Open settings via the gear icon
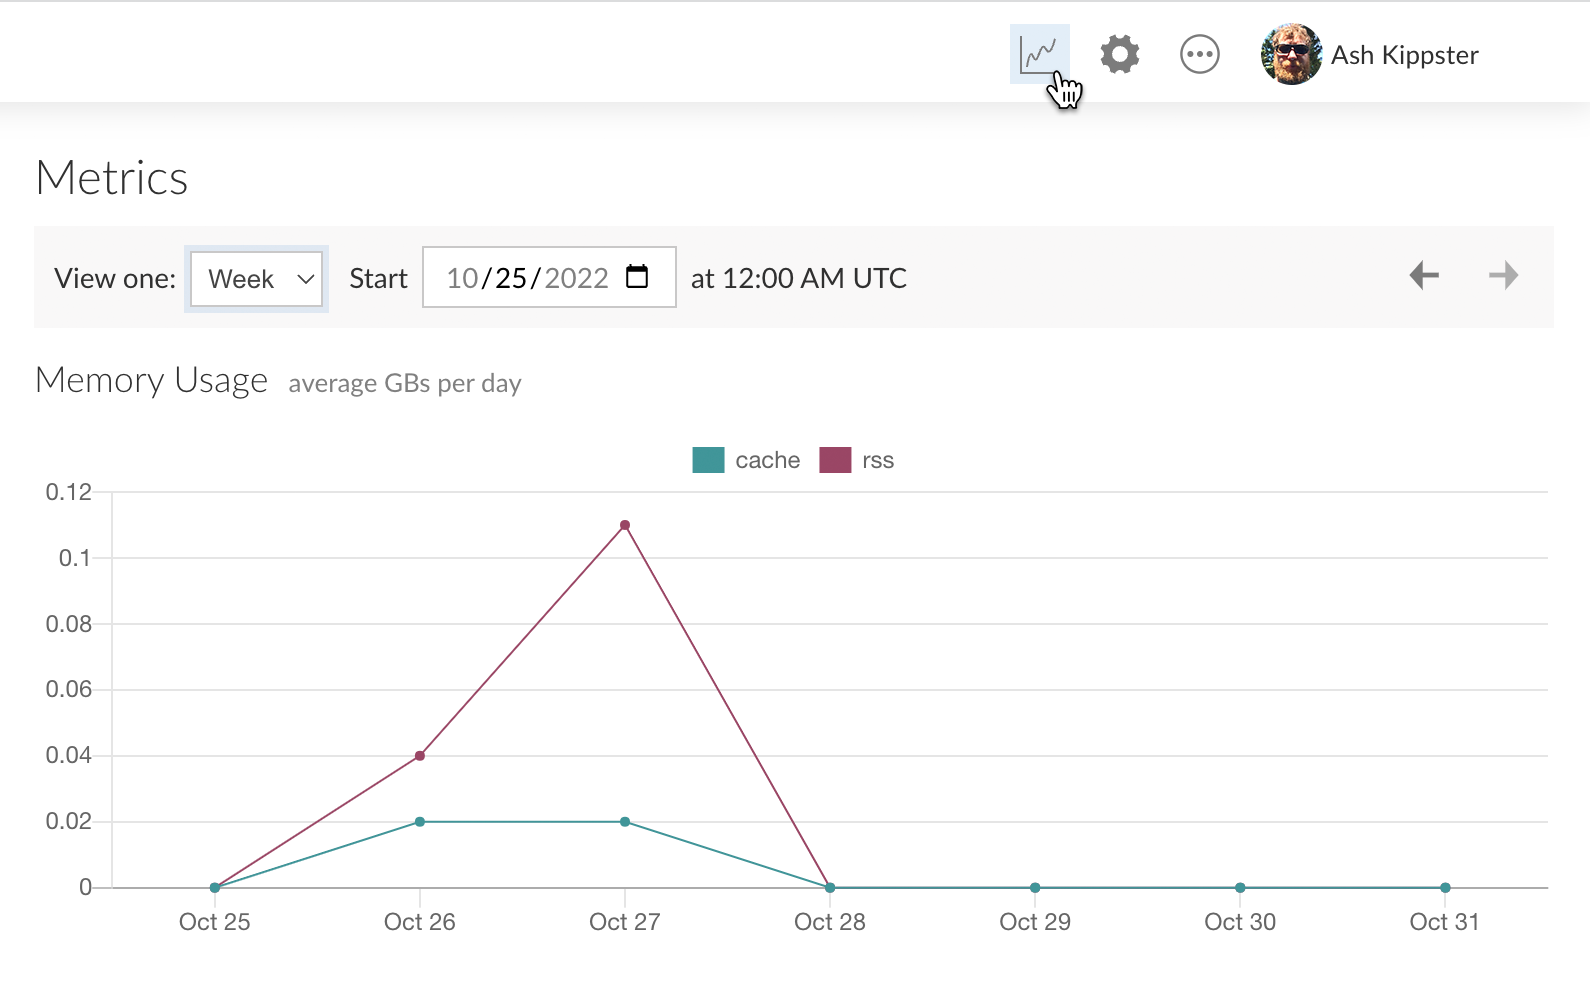The image size is (1590, 982). [1119, 54]
